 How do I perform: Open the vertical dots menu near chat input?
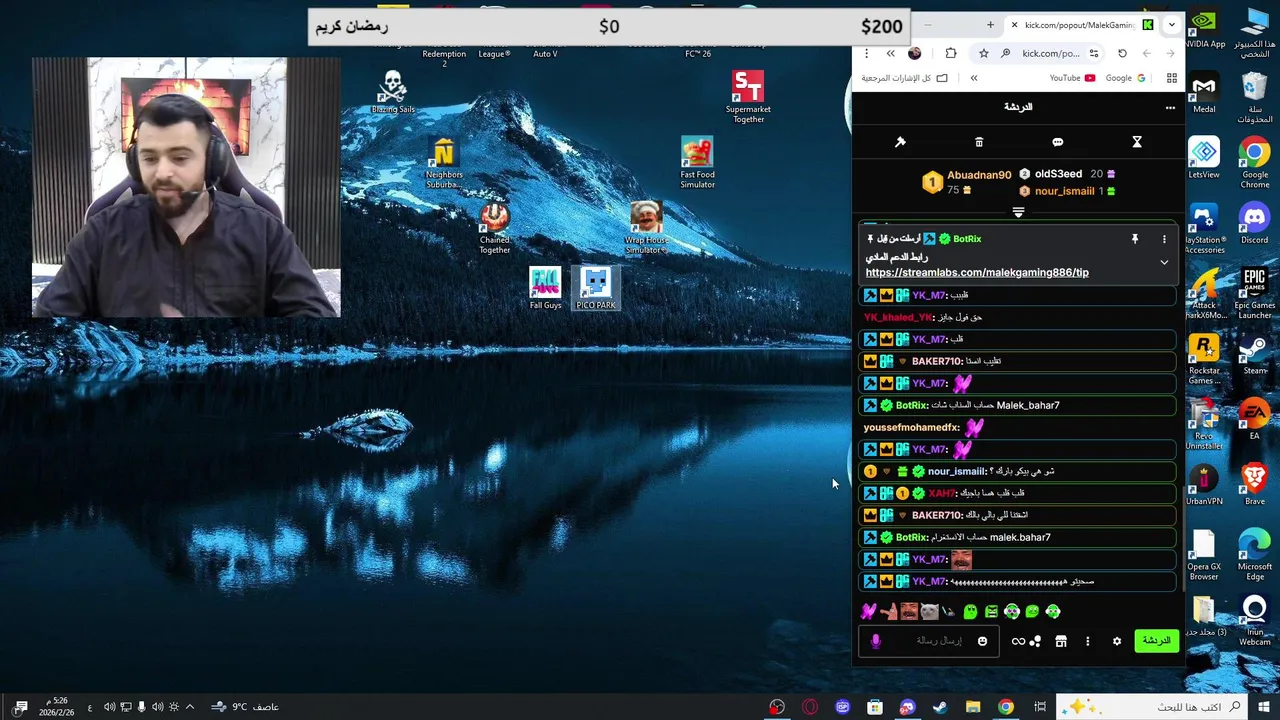point(1088,642)
